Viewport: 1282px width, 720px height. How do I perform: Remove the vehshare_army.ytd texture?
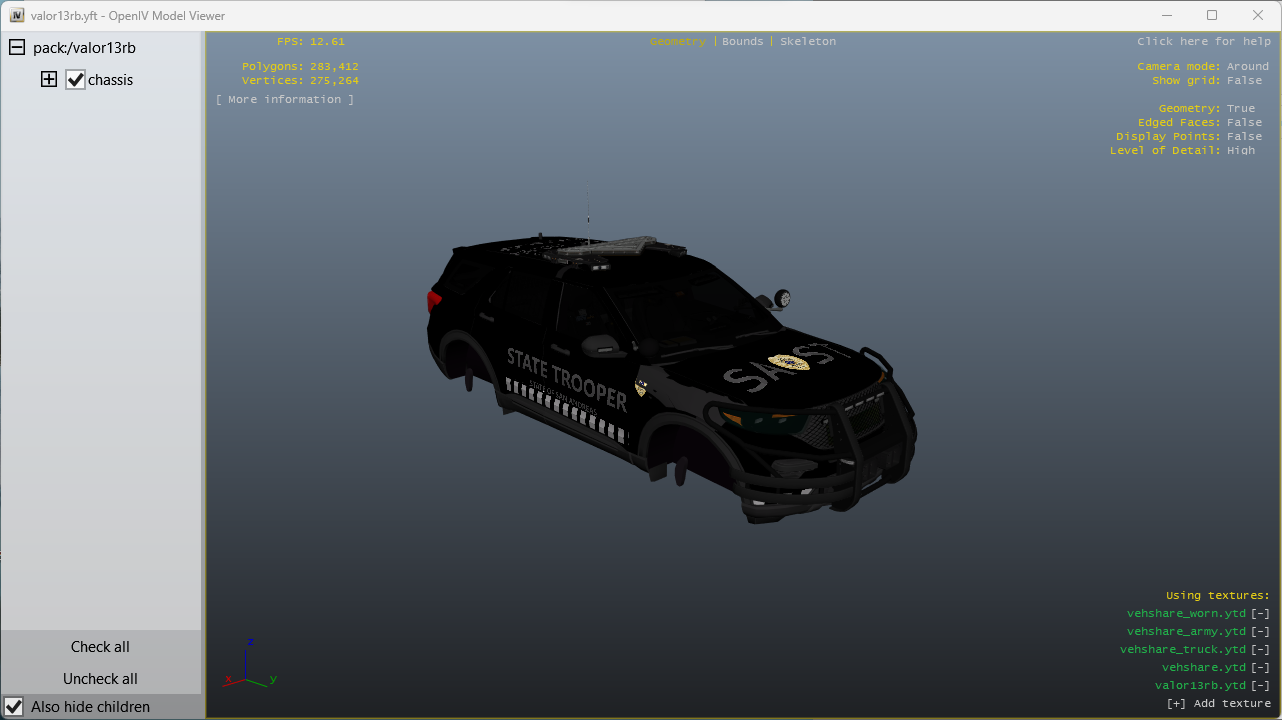pyautogui.click(x=1260, y=632)
